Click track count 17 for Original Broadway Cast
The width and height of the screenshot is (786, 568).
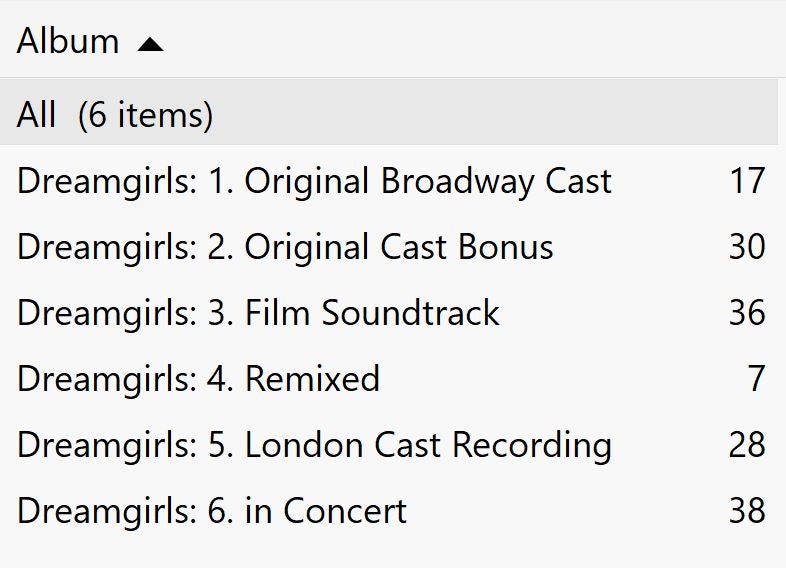point(746,181)
